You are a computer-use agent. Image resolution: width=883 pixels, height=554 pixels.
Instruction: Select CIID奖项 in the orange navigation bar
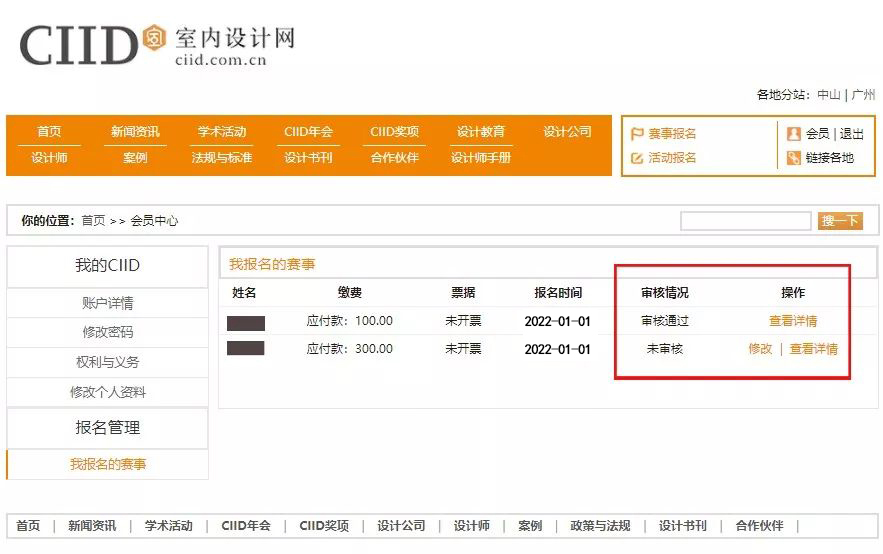394,132
